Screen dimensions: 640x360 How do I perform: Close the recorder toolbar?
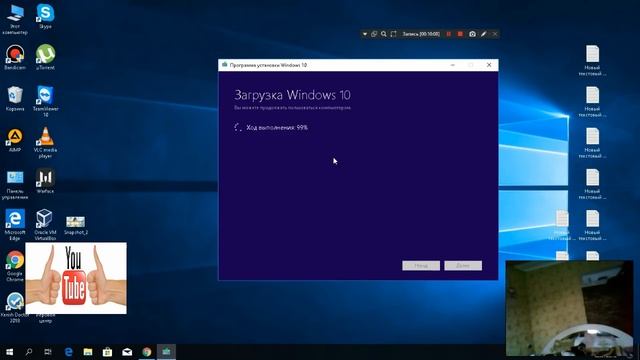point(495,34)
